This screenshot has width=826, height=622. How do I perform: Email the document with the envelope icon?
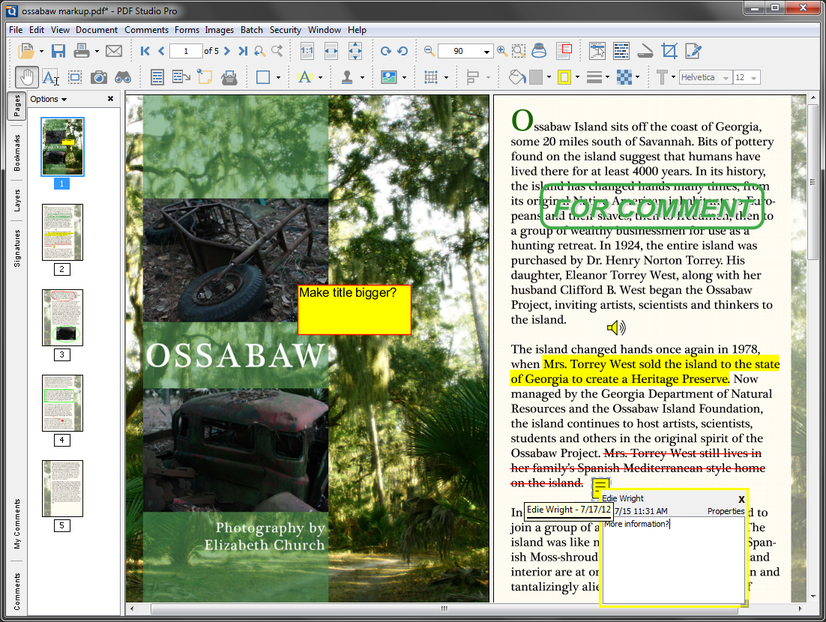point(114,51)
